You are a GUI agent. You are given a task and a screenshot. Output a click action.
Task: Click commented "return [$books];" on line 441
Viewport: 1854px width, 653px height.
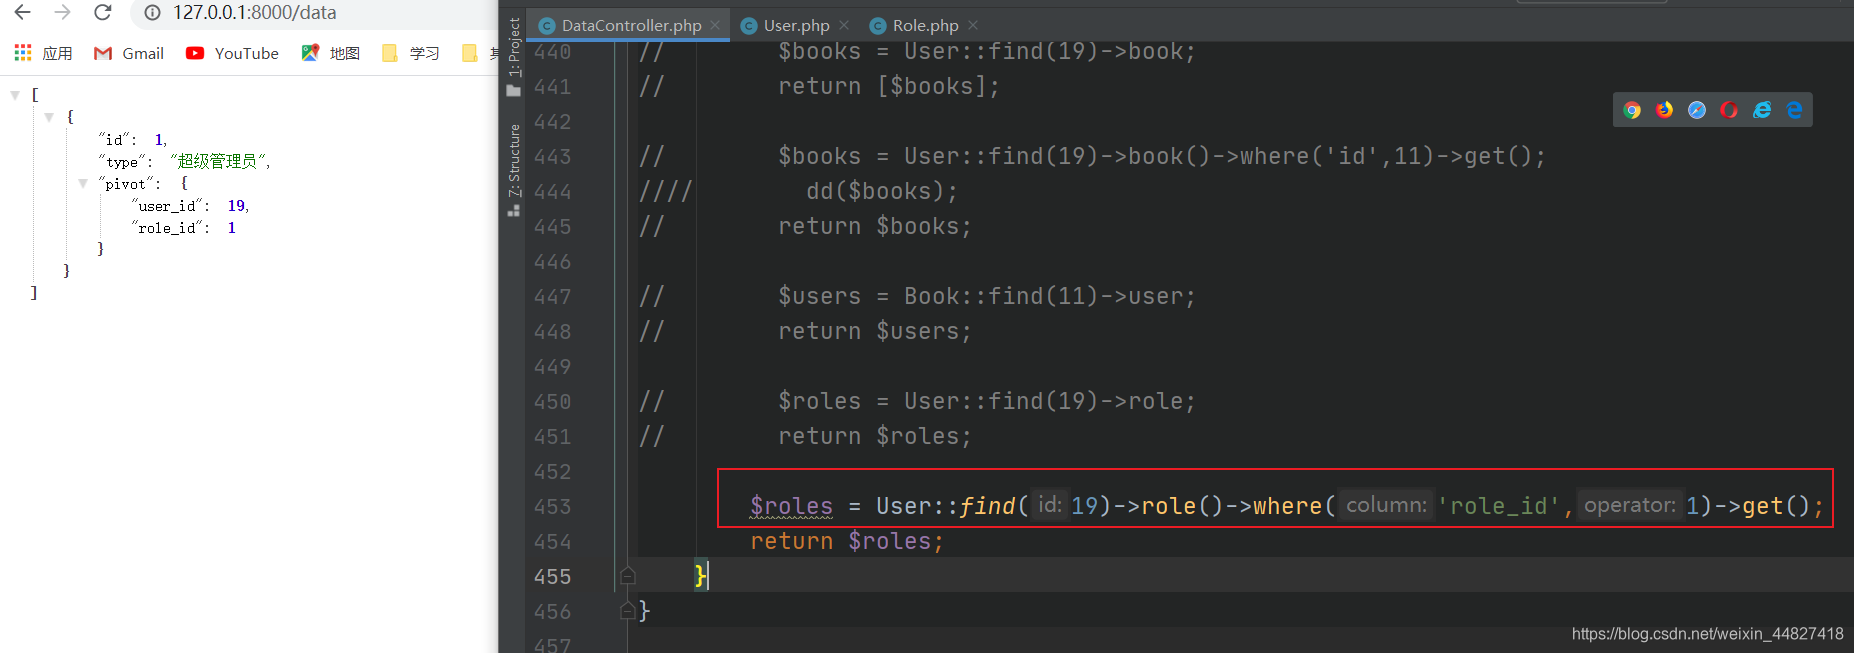889,86
